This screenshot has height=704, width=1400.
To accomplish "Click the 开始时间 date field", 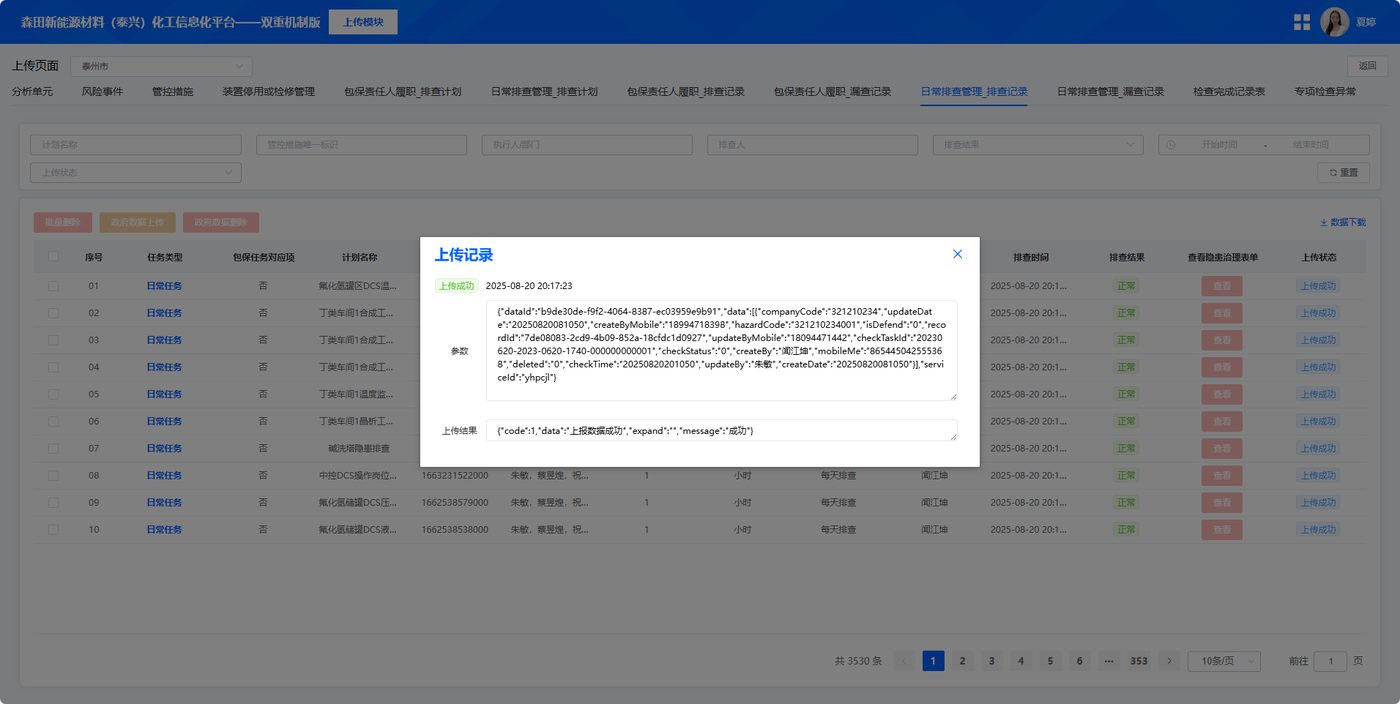I will tap(1219, 145).
